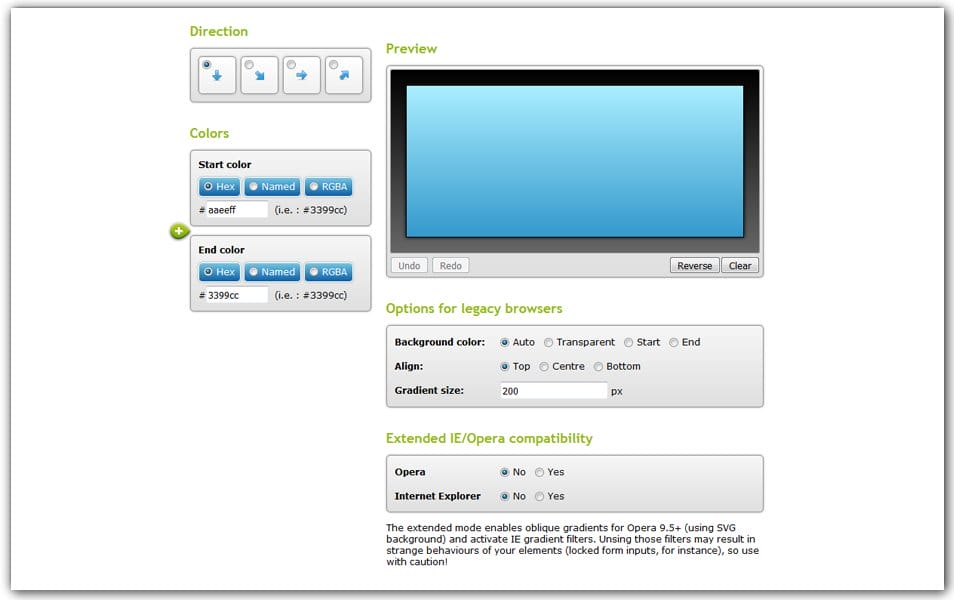Select the left-to-right direction arrow

coord(301,75)
